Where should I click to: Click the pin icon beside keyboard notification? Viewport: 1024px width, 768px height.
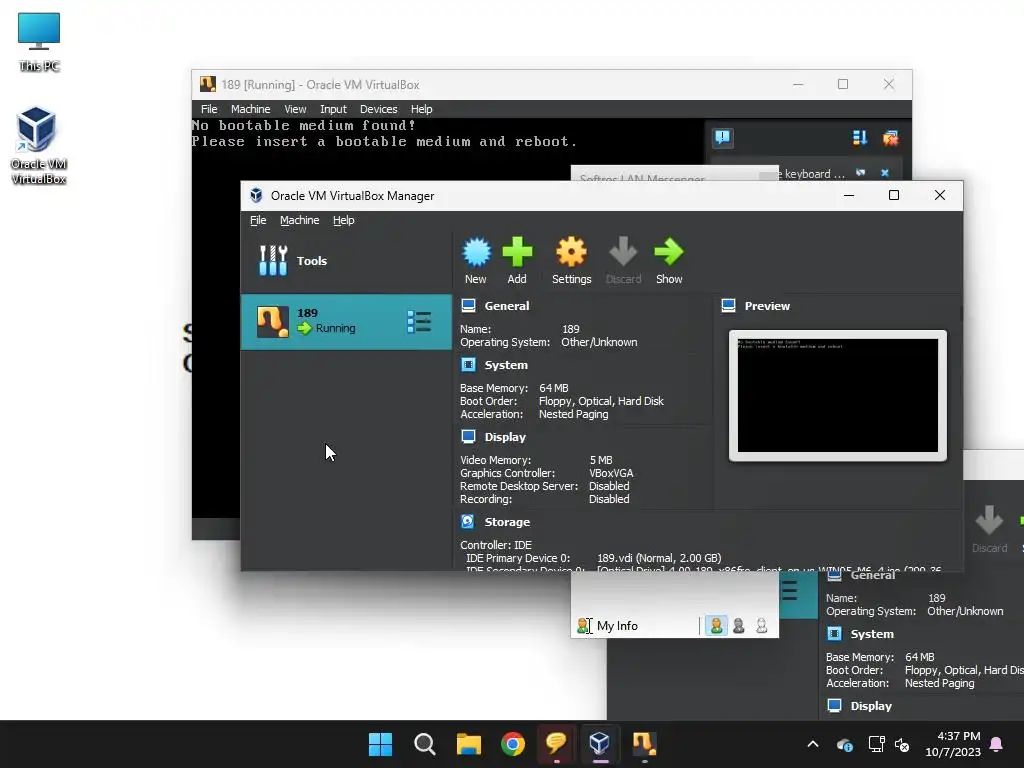[x=861, y=173]
